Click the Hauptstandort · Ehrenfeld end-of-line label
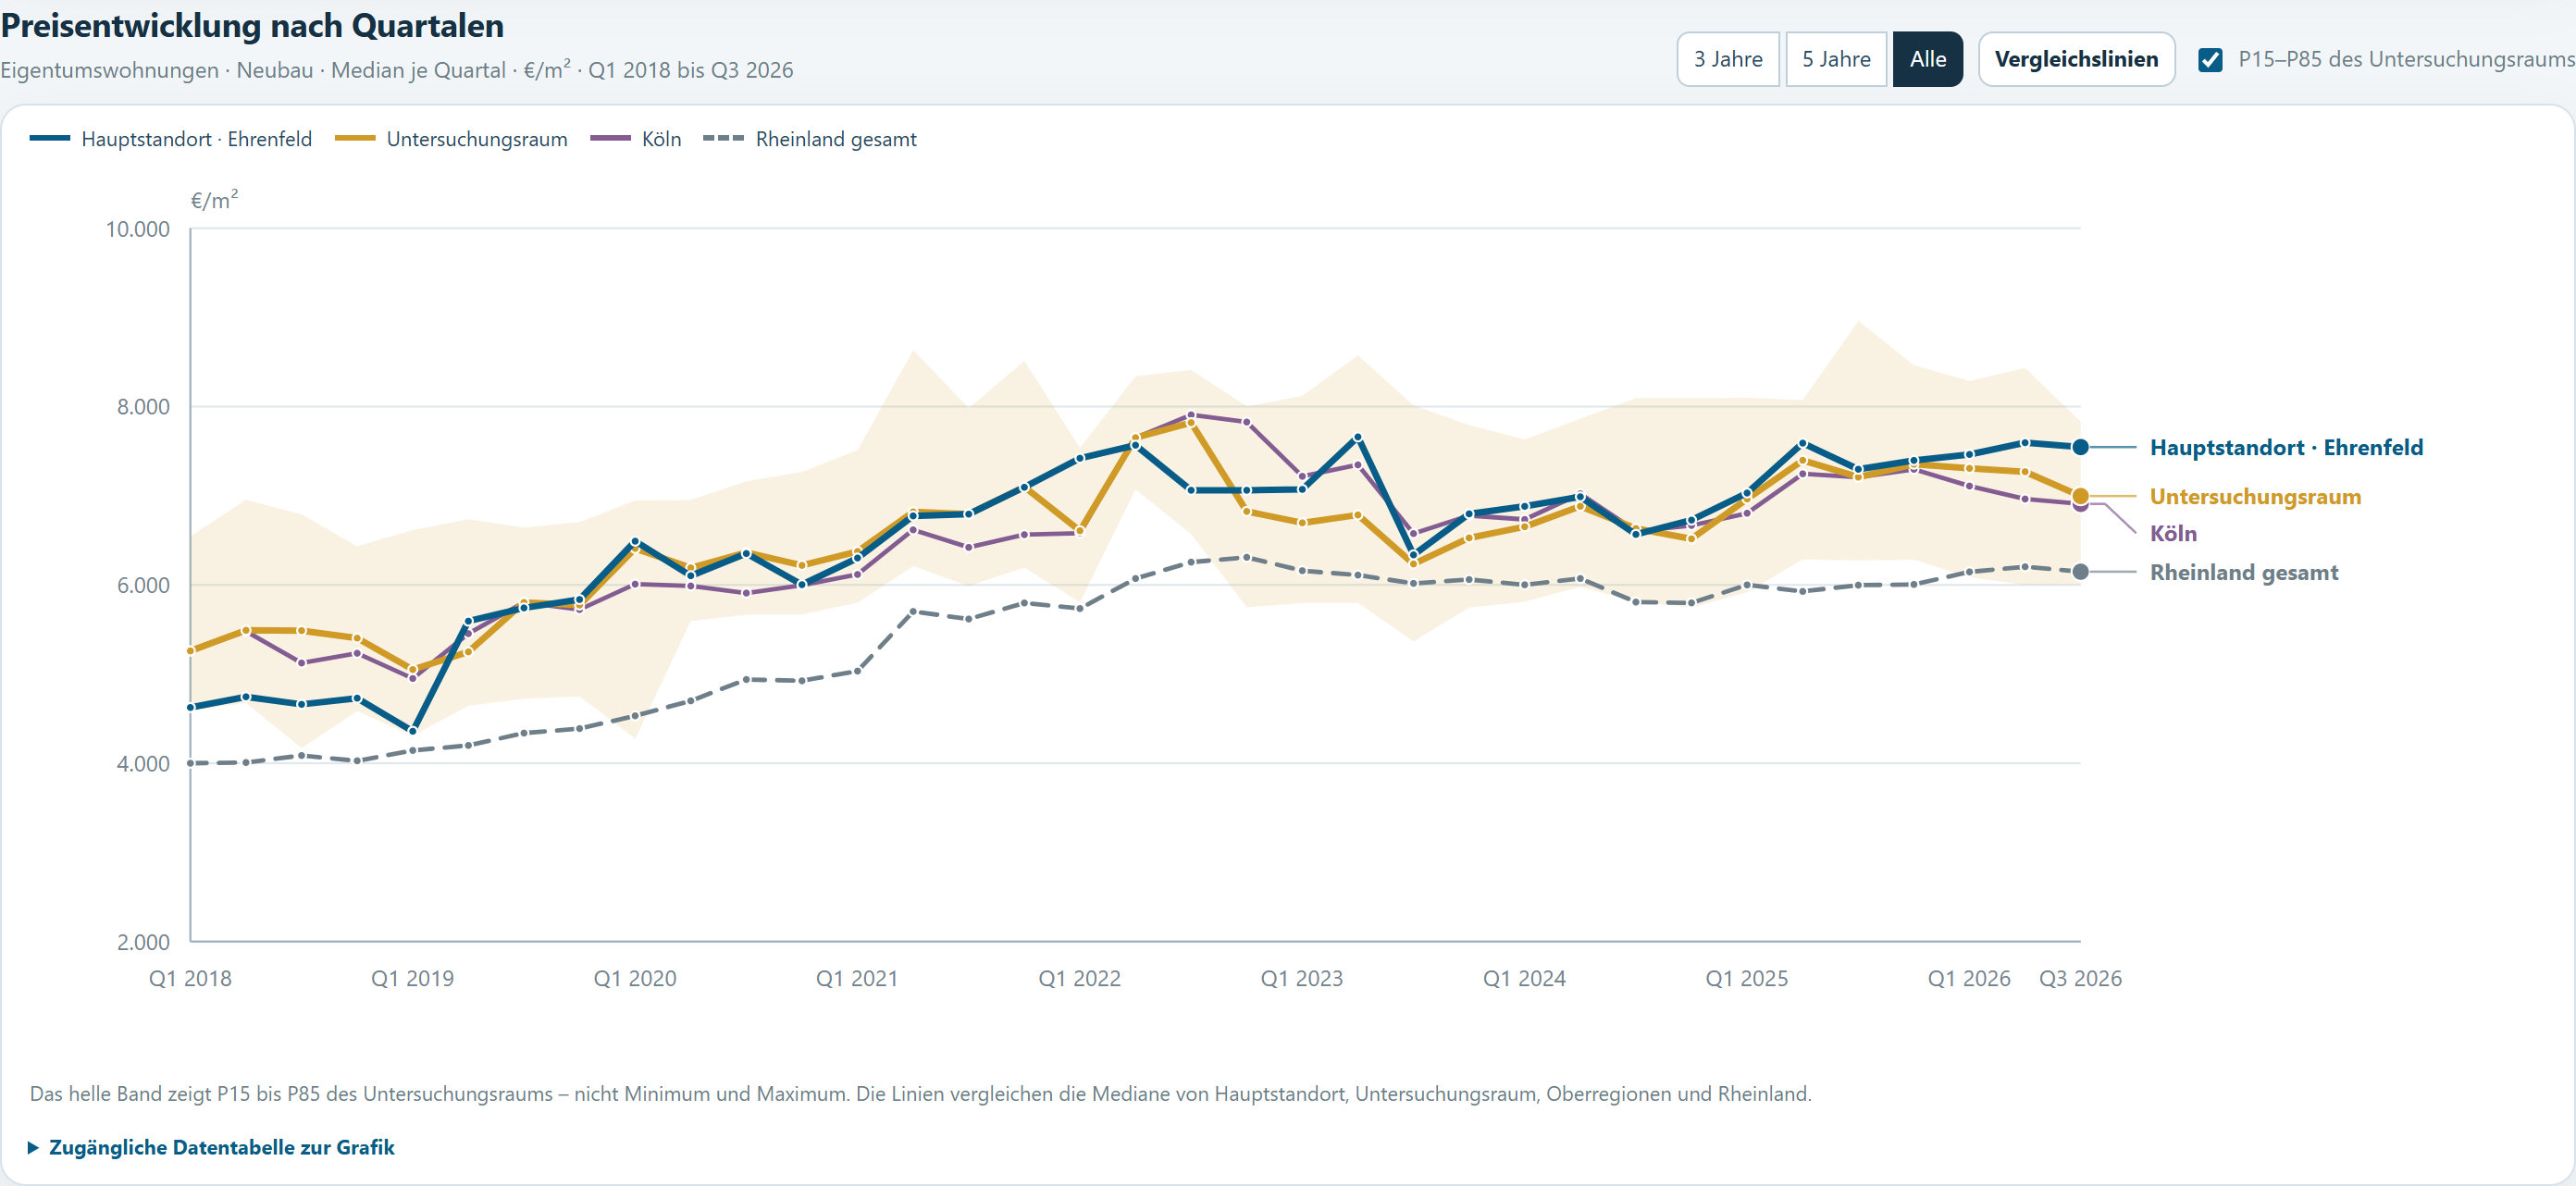This screenshot has height=1186, width=2576. [2286, 447]
